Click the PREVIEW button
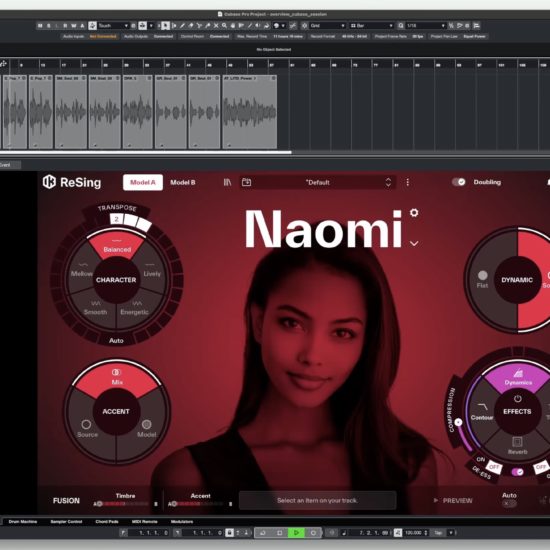This screenshot has width=550, height=550. tap(453, 501)
